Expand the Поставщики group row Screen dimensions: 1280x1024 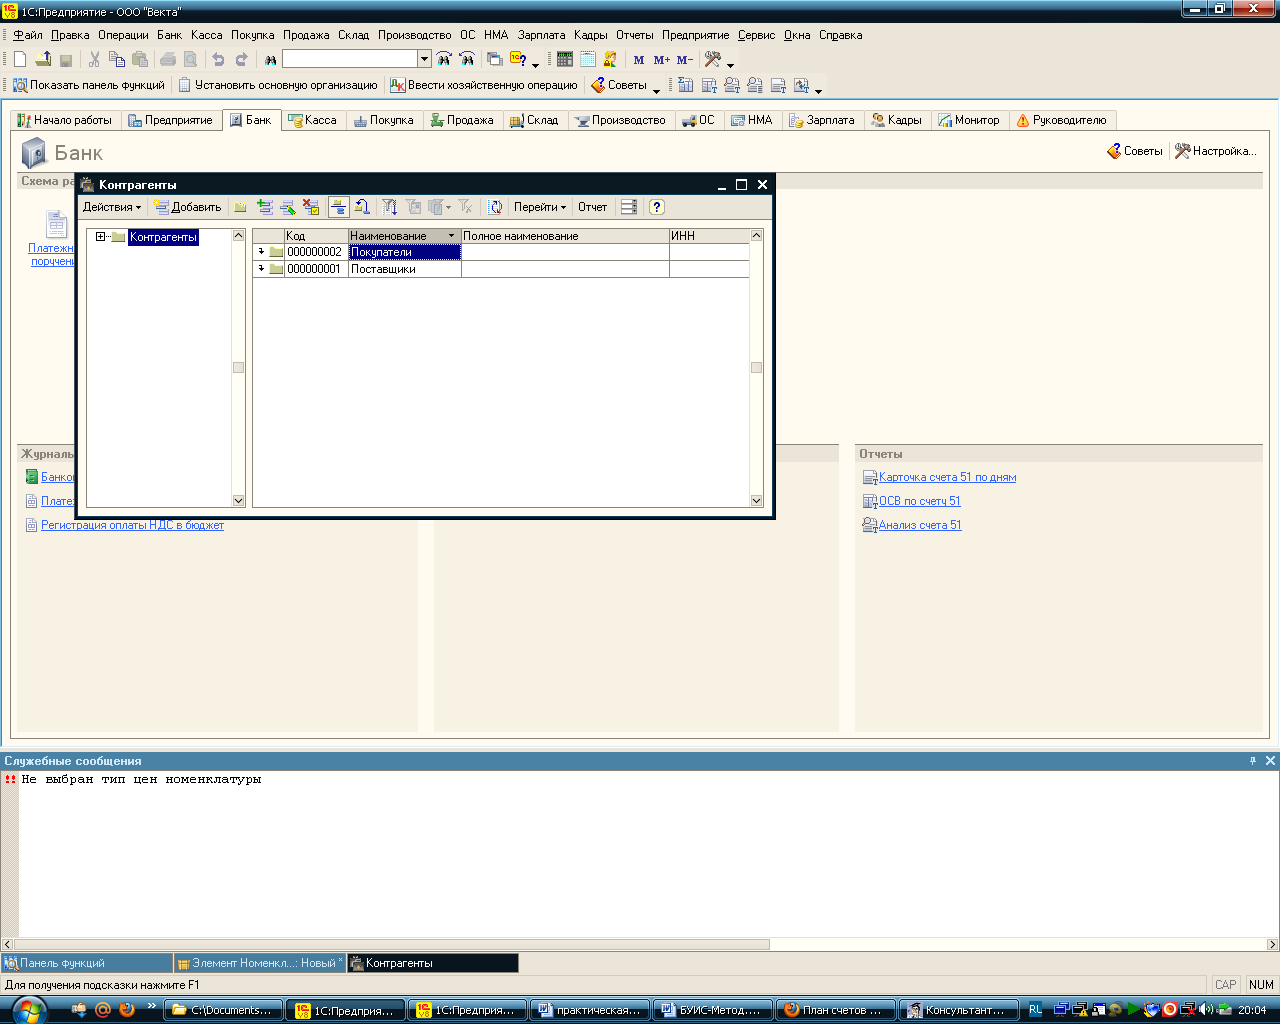pos(261,269)
